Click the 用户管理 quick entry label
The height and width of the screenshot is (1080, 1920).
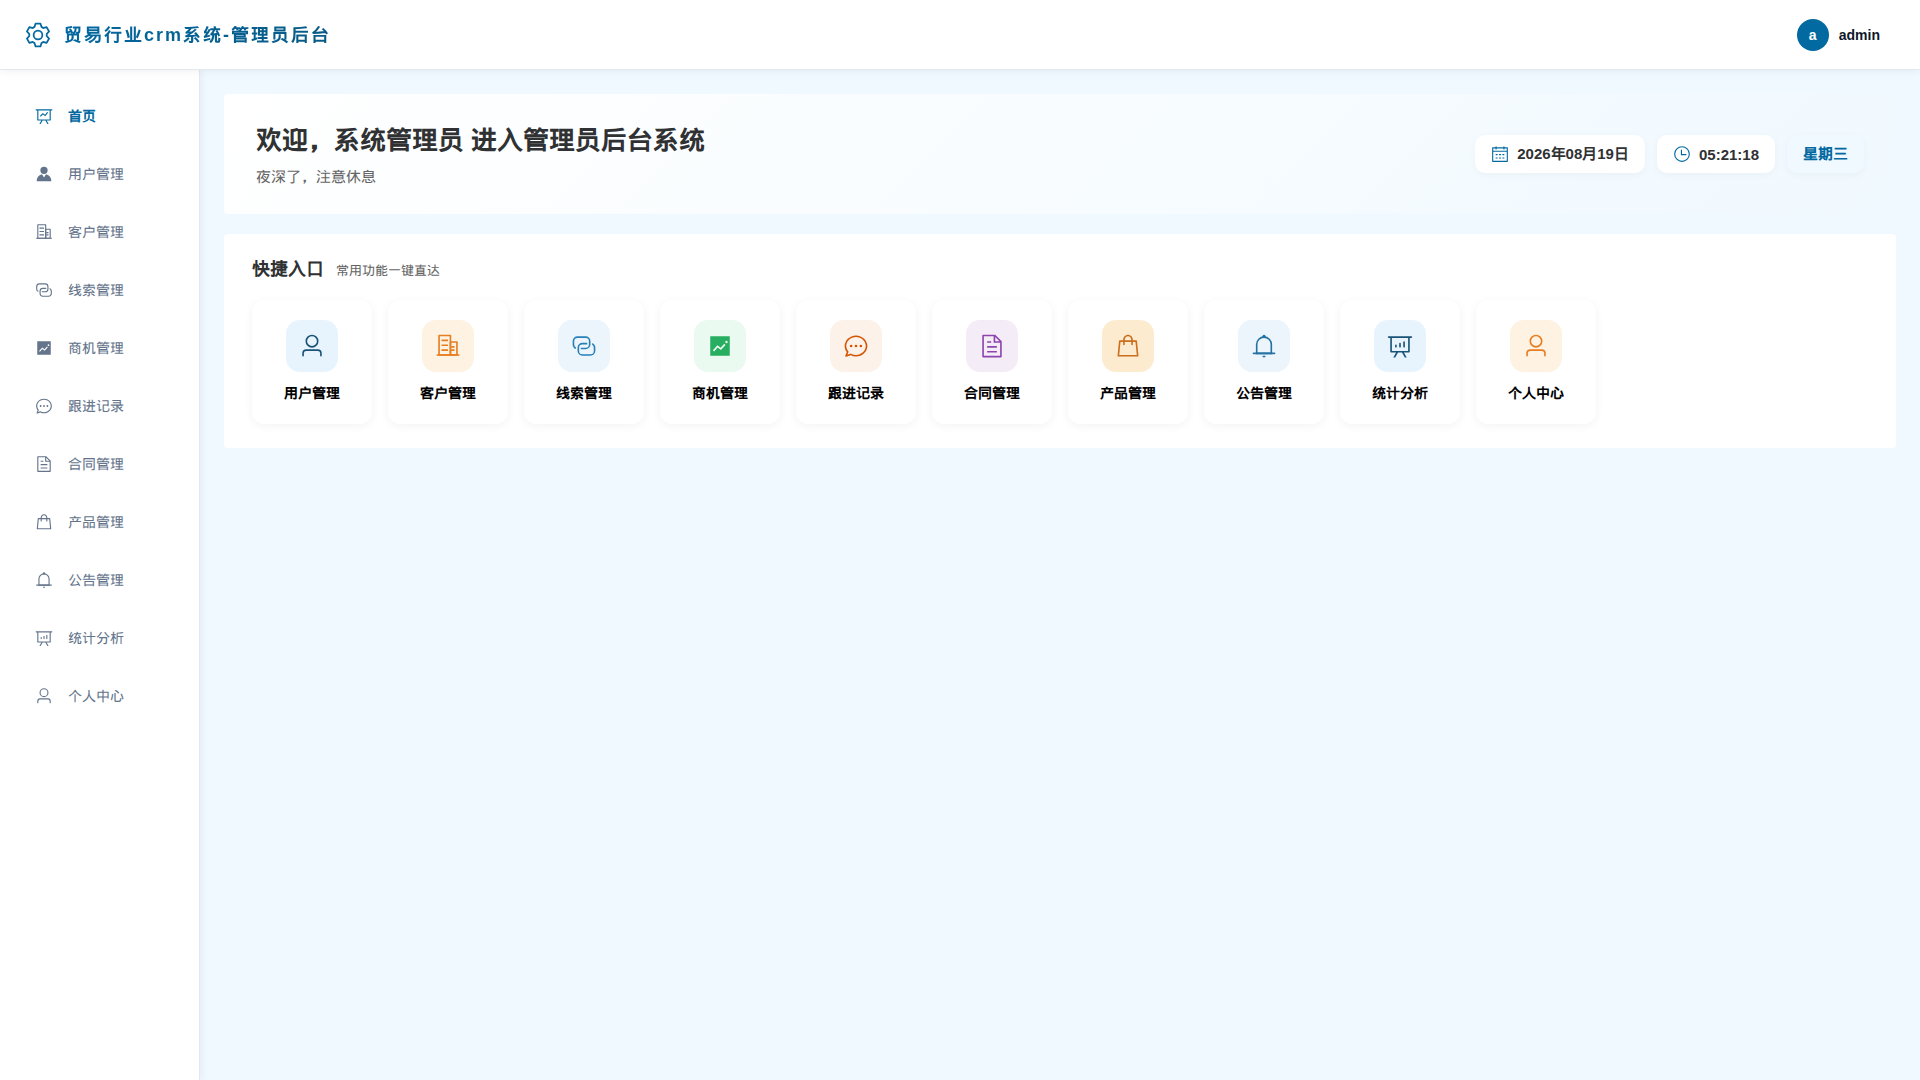click(312, 393)
